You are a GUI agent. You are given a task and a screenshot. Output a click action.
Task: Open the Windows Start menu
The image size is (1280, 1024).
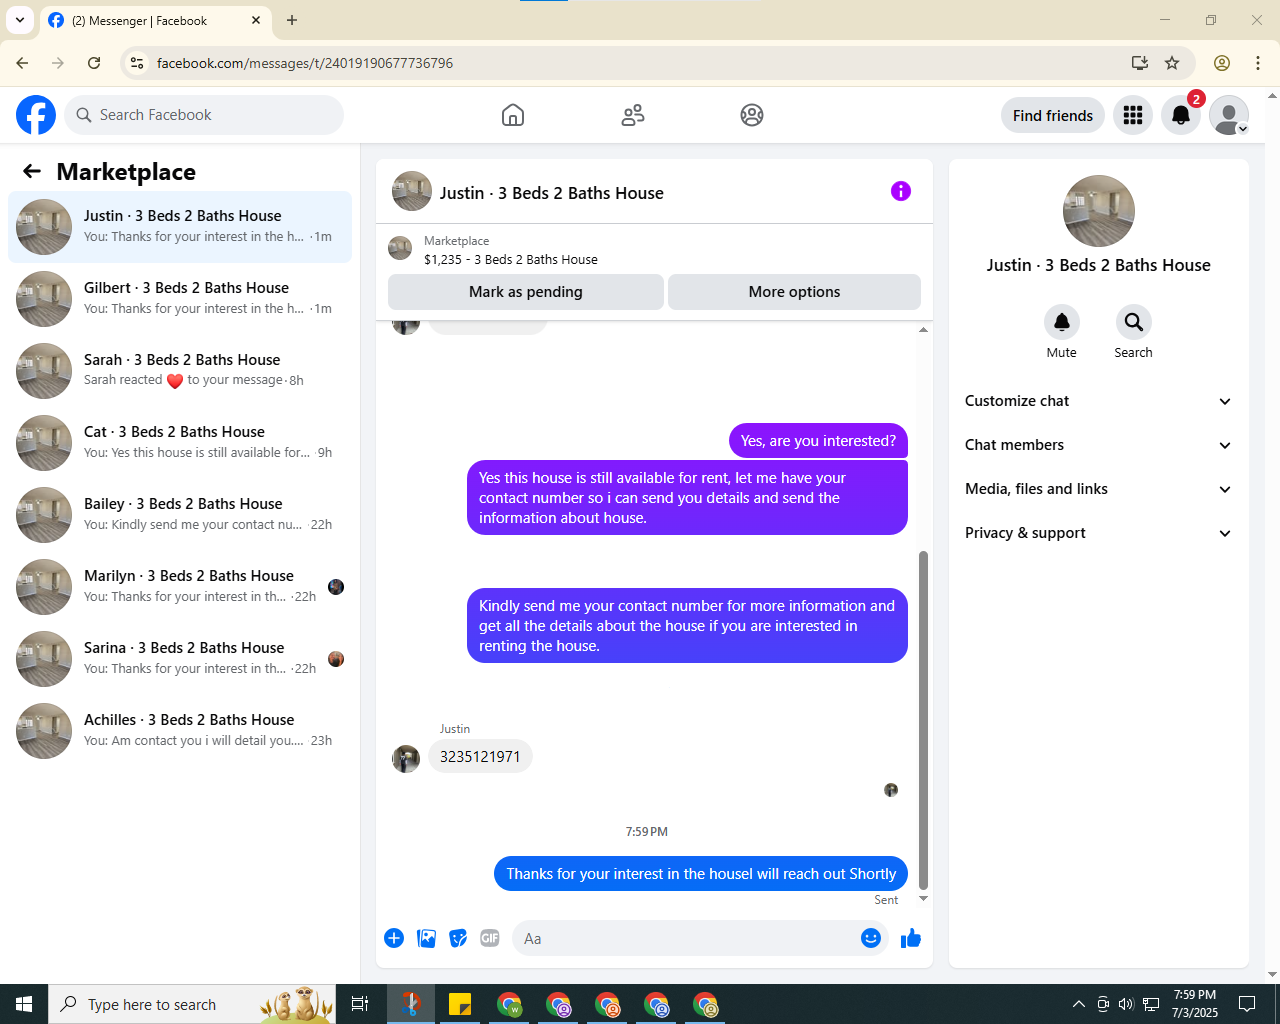[24, 1004]
